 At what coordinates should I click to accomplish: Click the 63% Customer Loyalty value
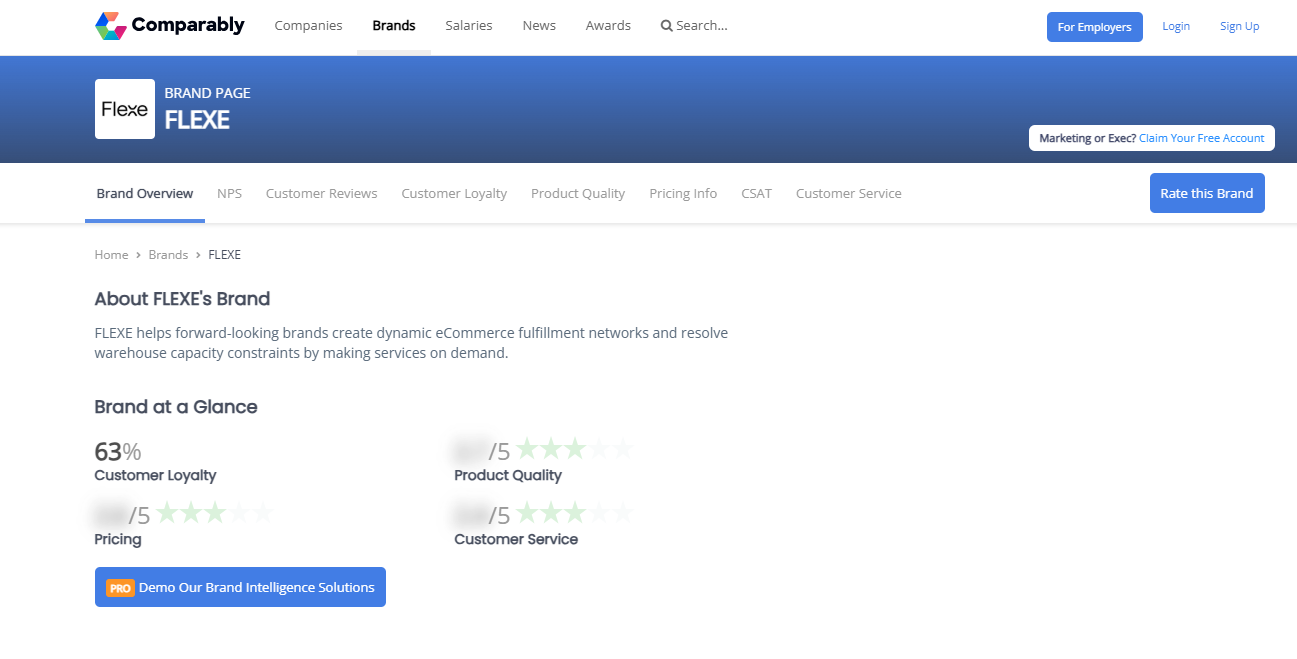coord(118,452)
